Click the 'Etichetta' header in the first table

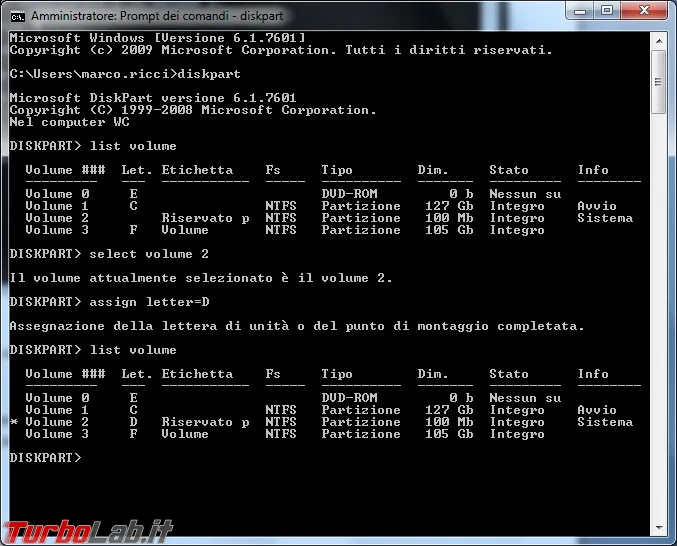pyautogui.click(x=197, y=170)
